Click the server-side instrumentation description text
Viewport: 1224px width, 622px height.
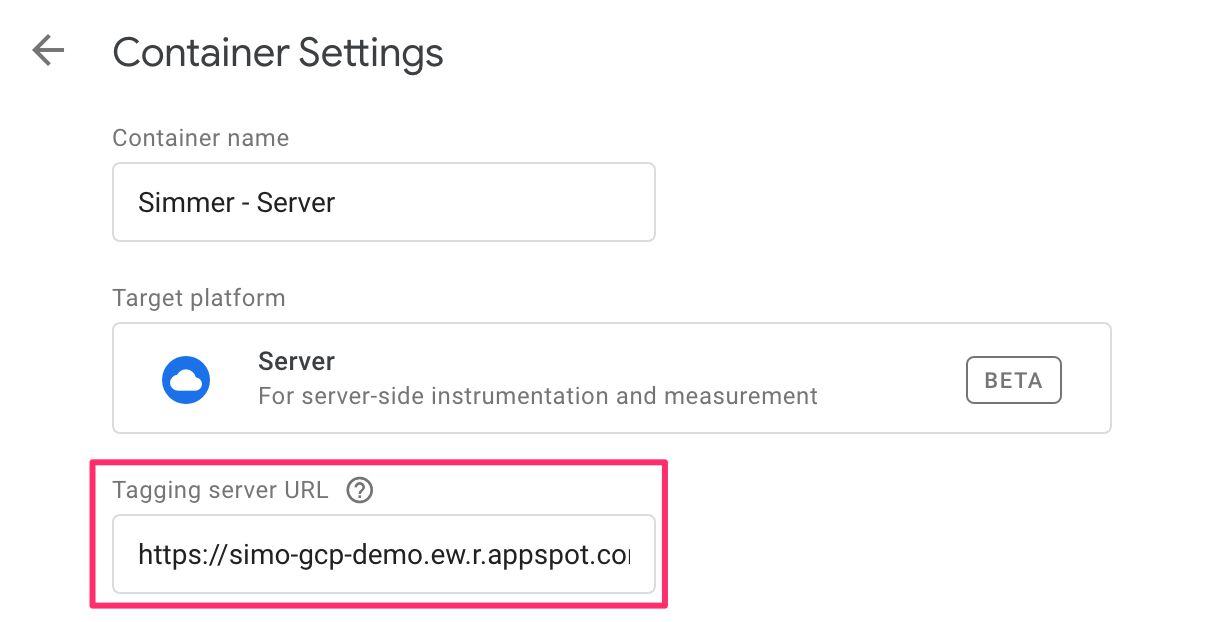pyautogui.click(x=538, y=396)
